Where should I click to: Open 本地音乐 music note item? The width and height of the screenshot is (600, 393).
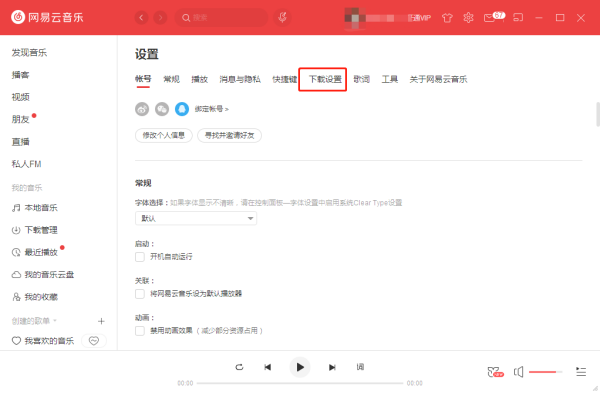(35, 208)
